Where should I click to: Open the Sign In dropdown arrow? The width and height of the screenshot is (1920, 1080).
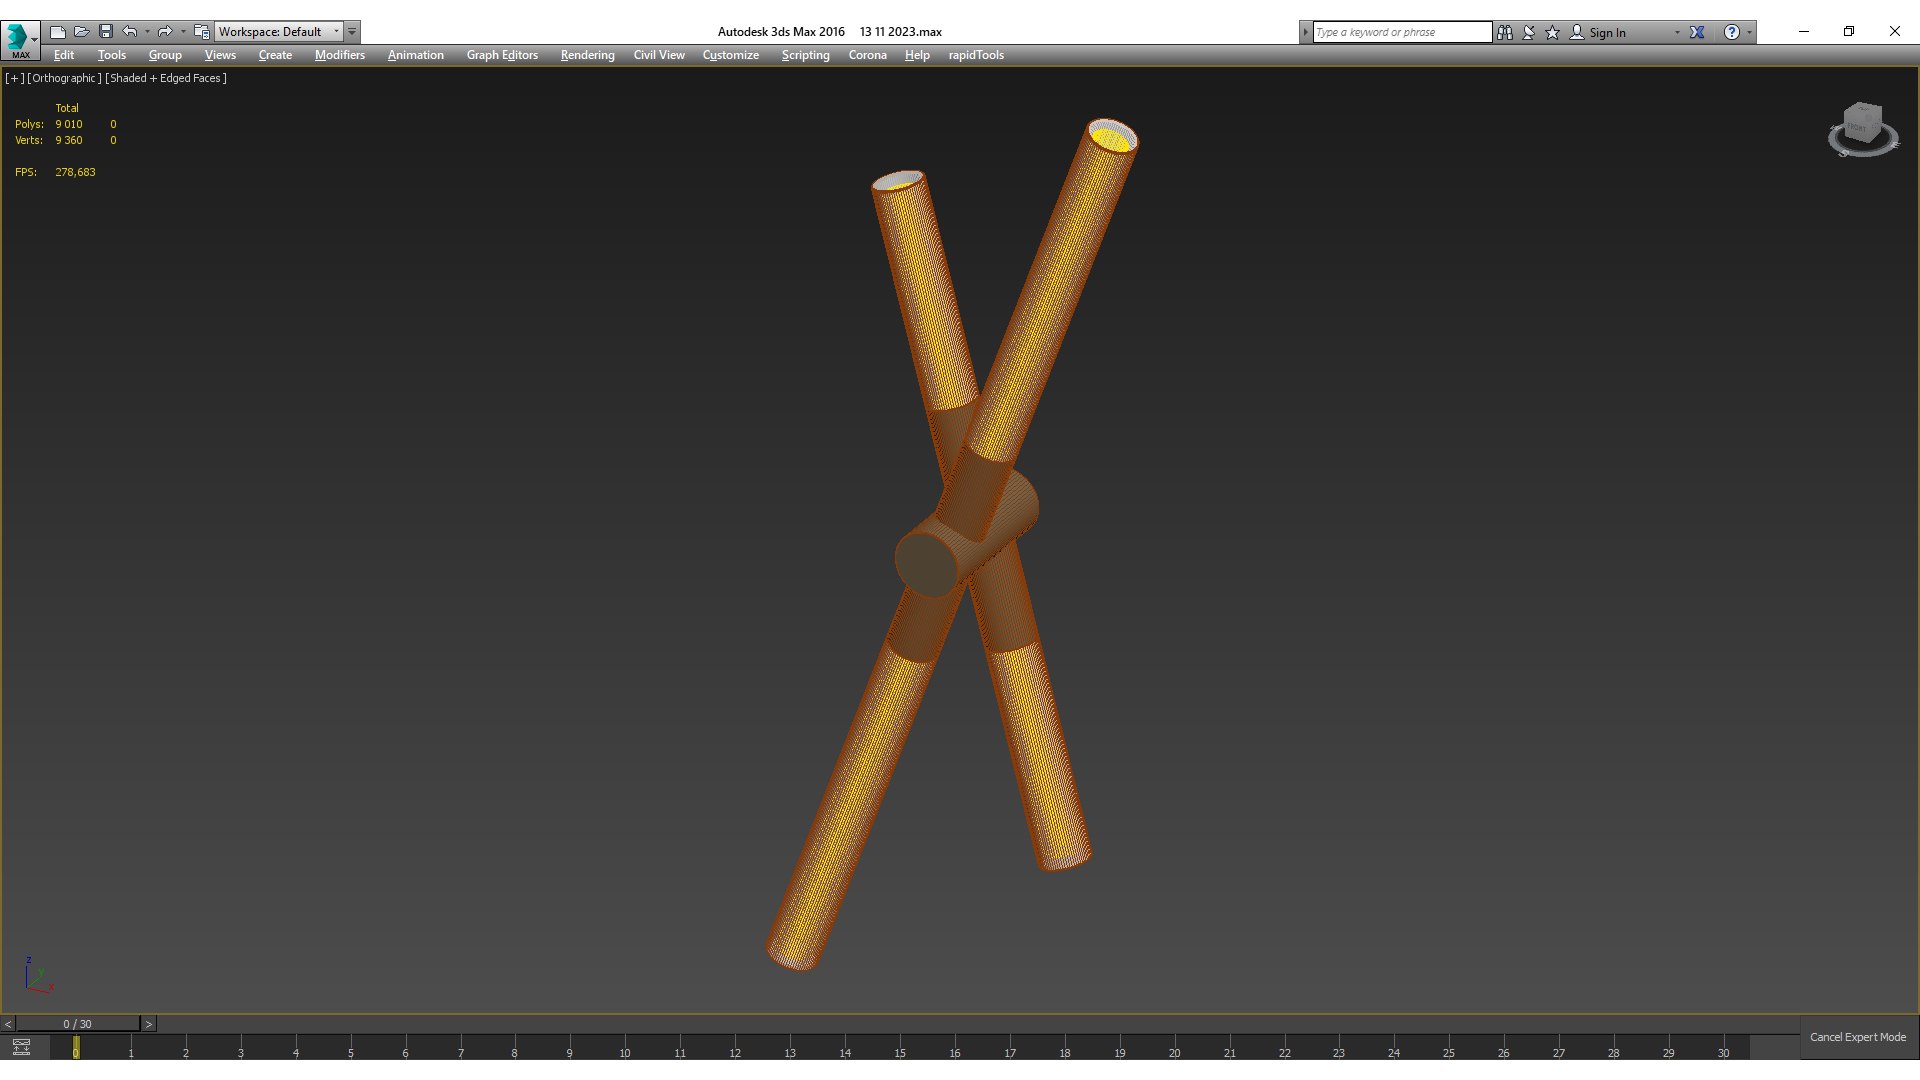[x=1677, y=32]
